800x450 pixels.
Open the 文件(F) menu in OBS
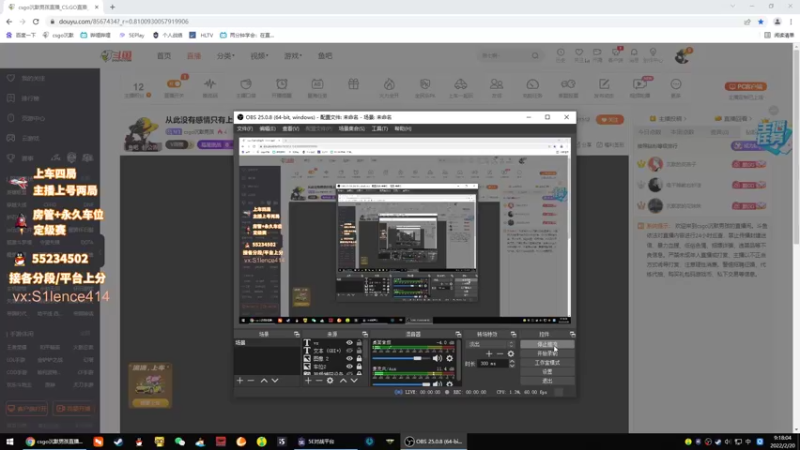tap(245, 129)
